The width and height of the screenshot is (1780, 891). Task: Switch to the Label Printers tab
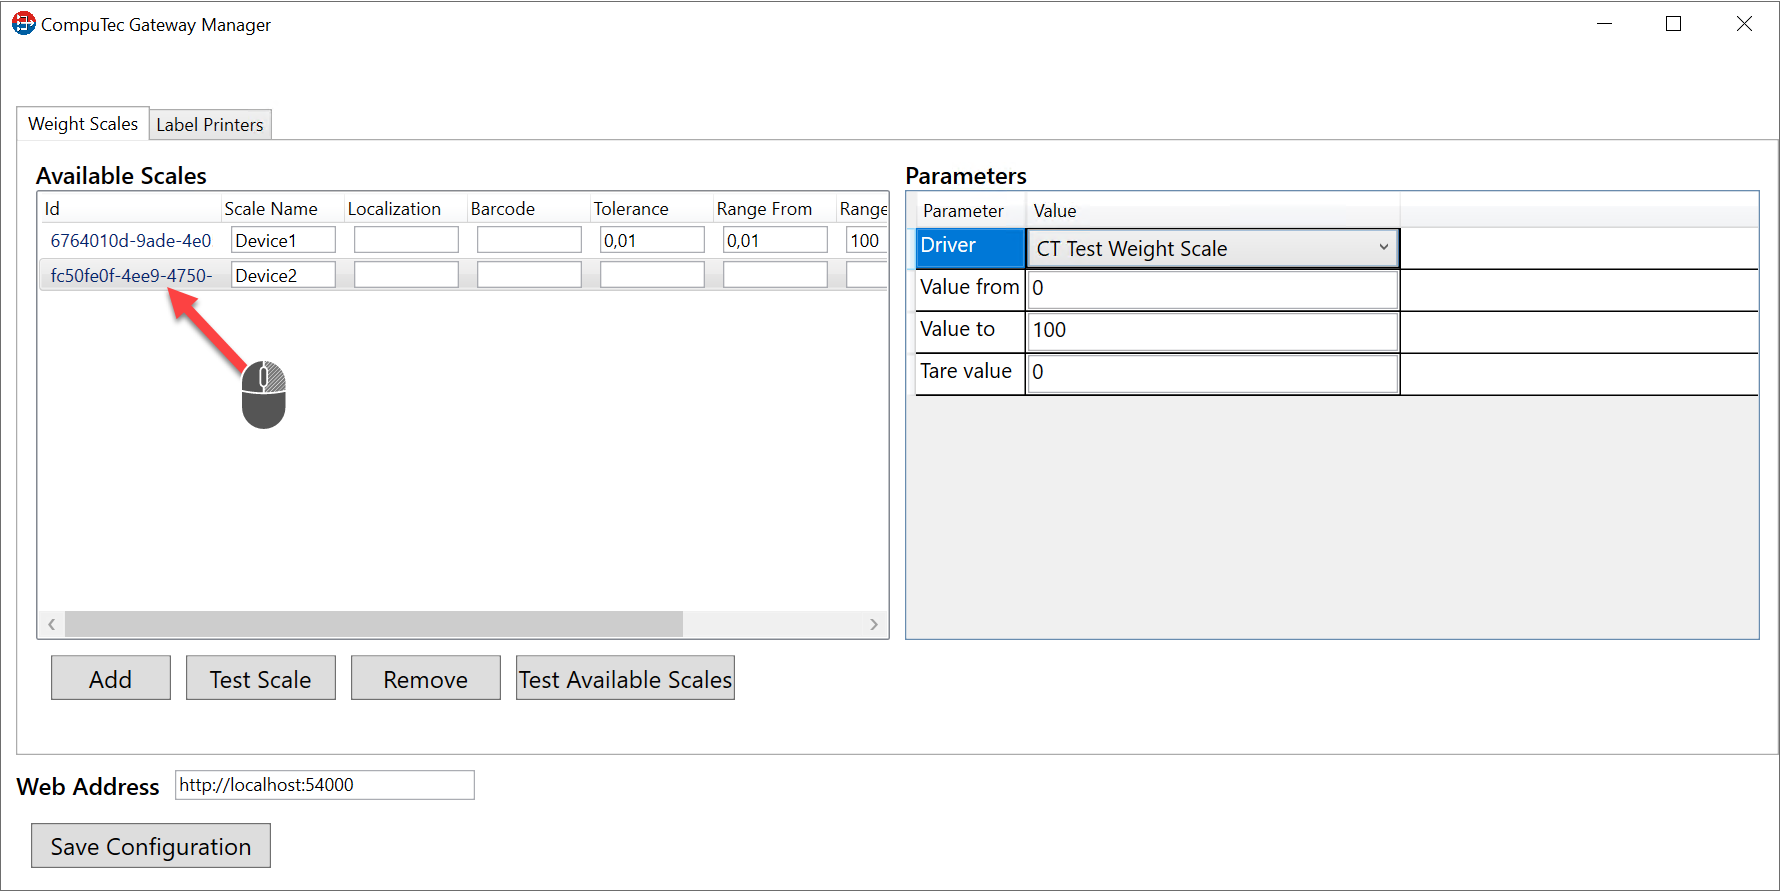pyautogui.click(x=210, y=125)
